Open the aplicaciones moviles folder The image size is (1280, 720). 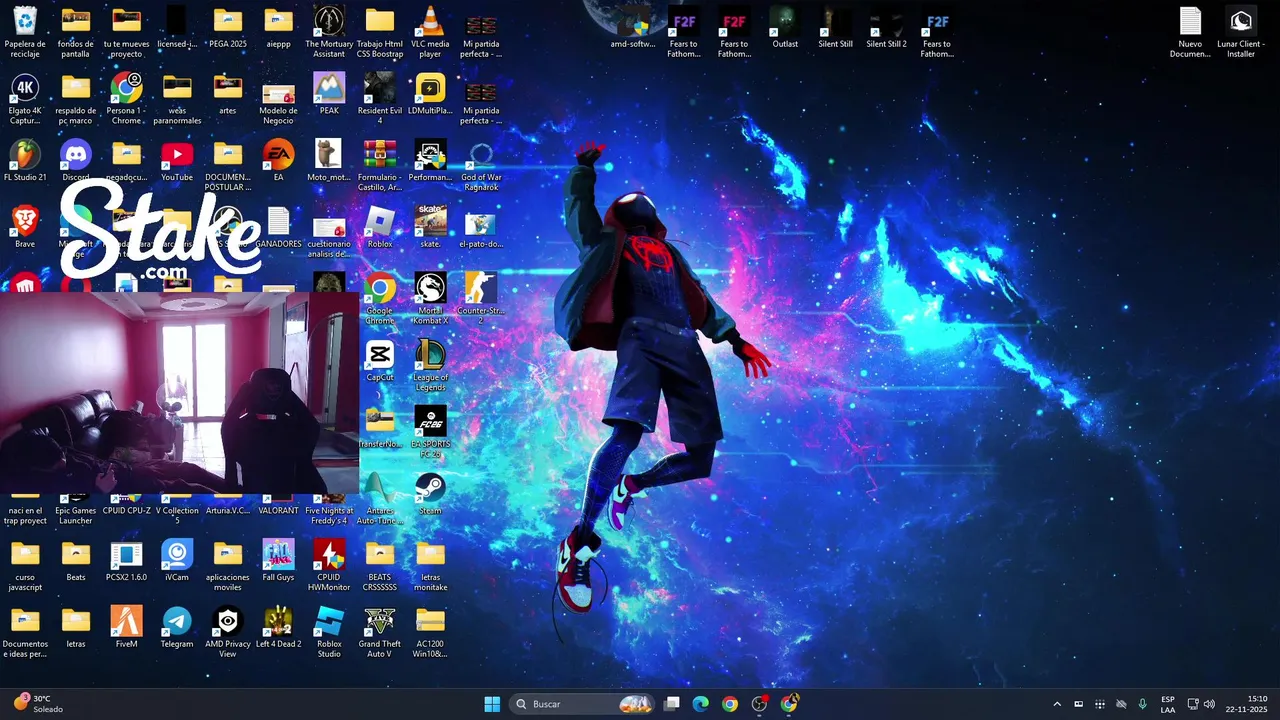coord(228,565)
